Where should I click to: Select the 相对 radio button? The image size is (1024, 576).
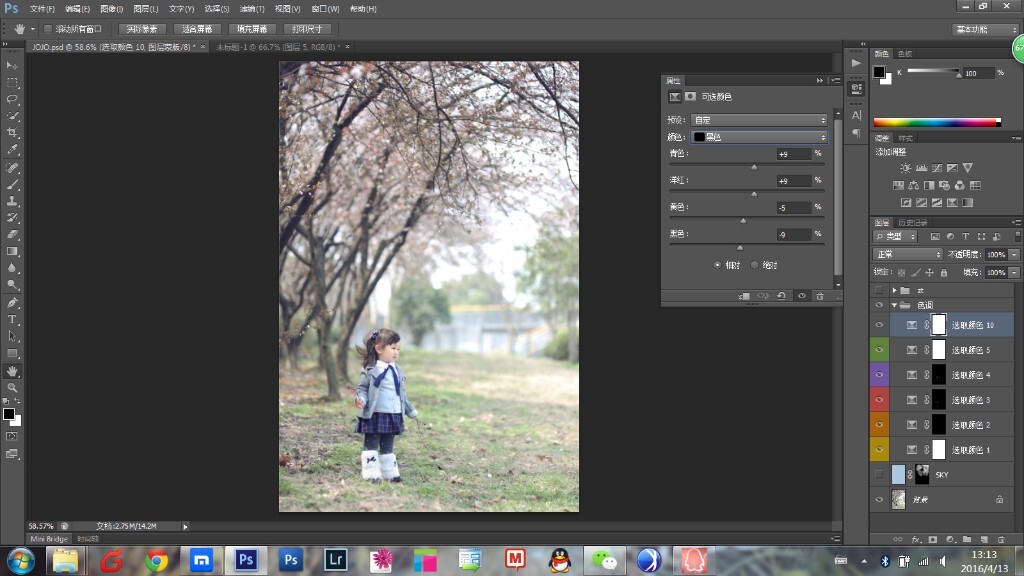pos(717,265)
